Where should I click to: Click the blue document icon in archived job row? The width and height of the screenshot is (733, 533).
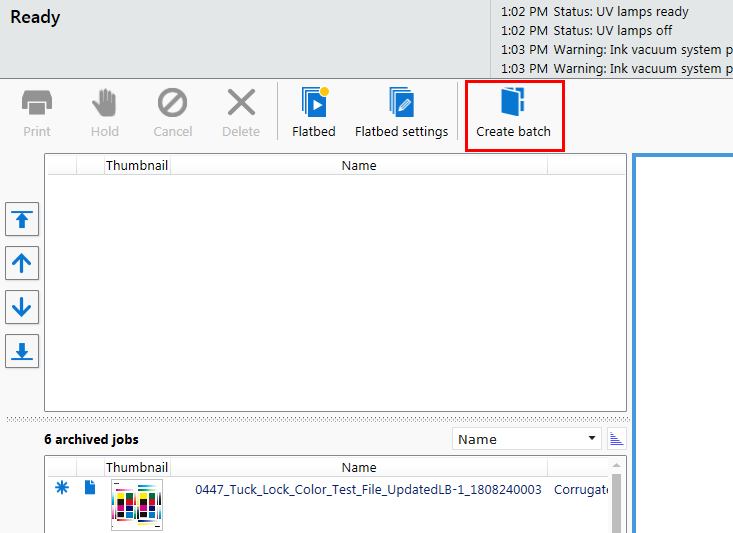90,488
